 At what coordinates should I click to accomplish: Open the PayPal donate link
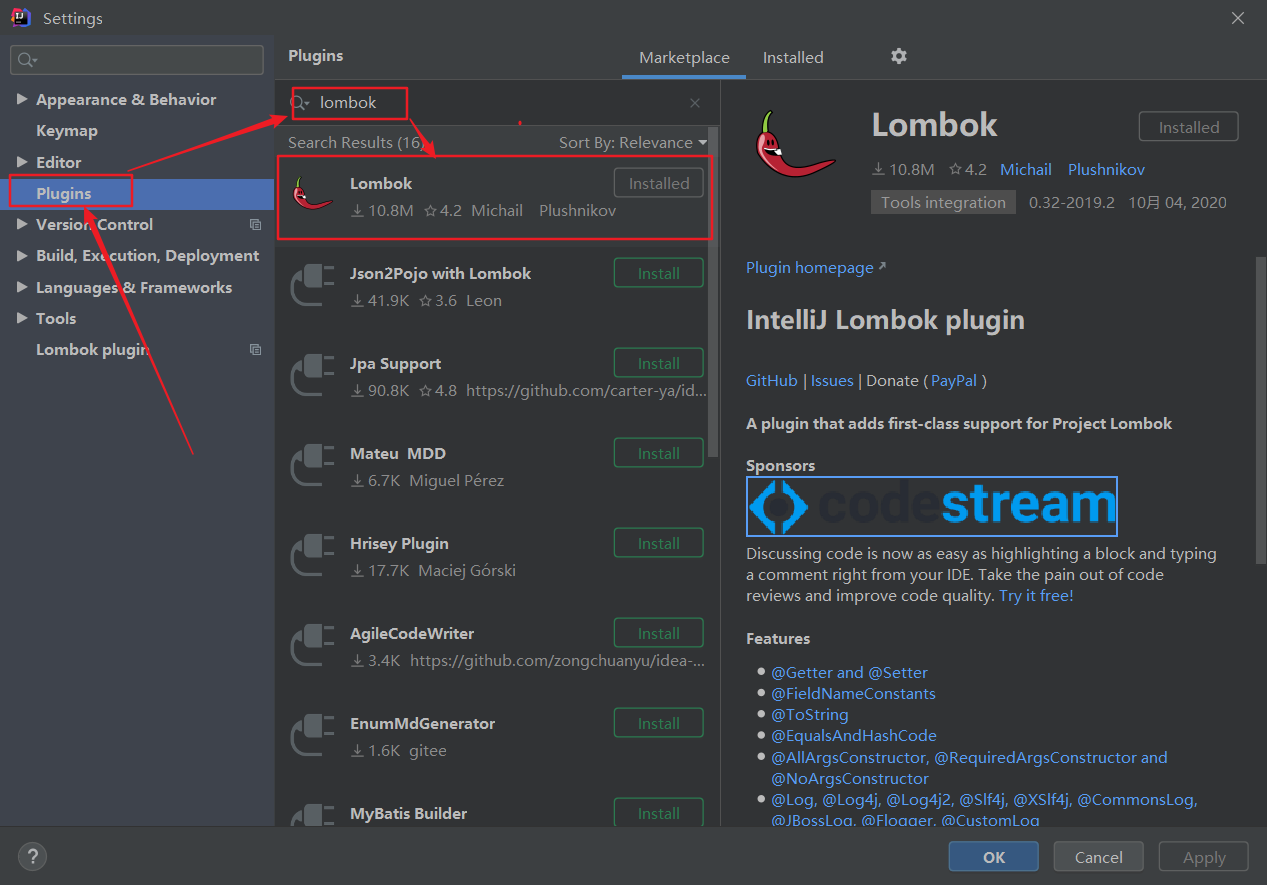(955, 380)
